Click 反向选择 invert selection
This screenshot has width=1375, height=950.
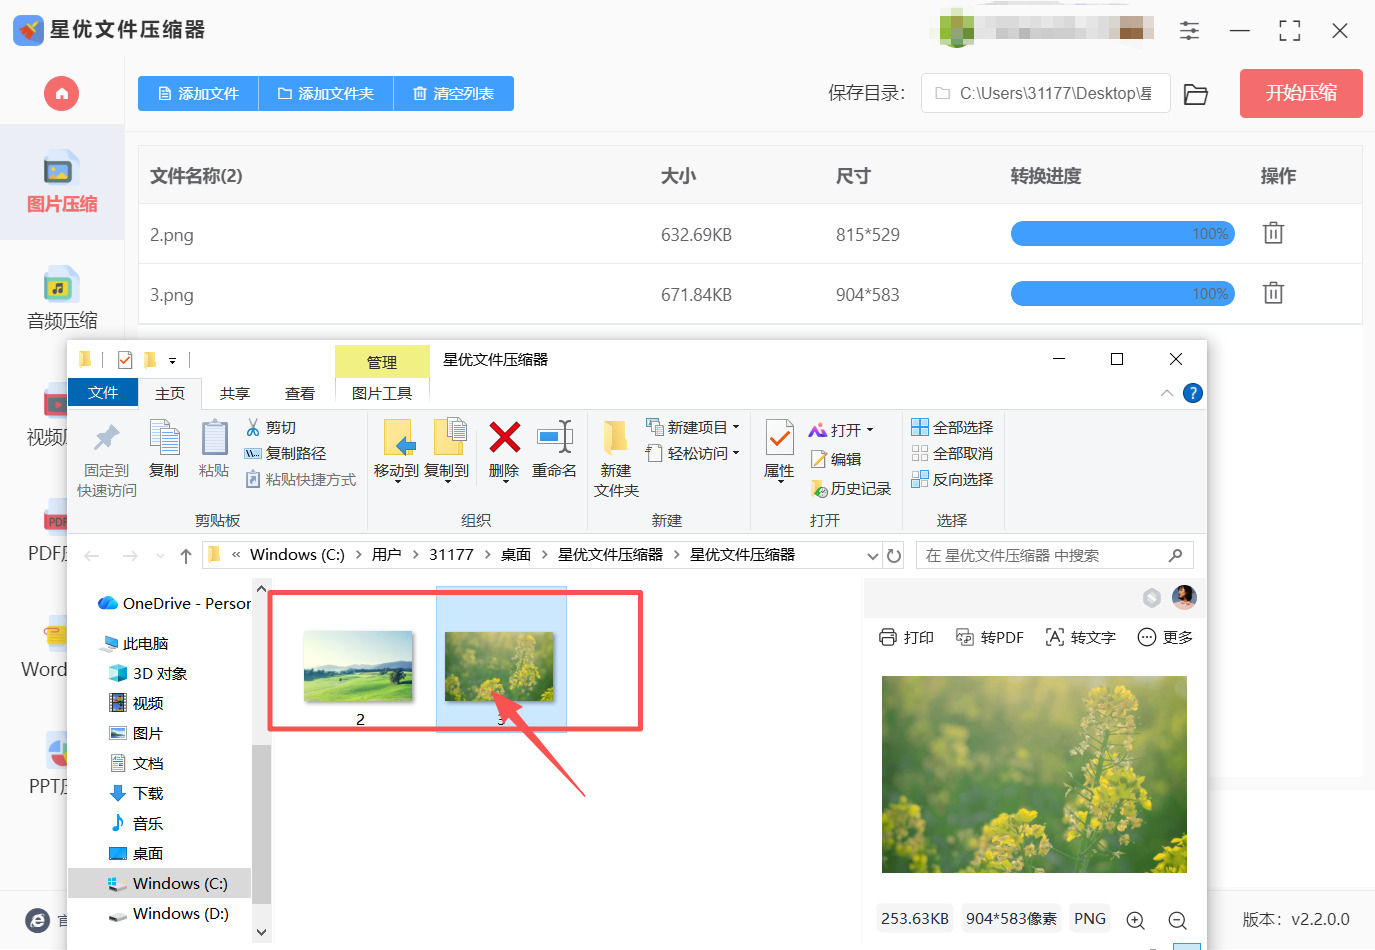click(952, 480)
